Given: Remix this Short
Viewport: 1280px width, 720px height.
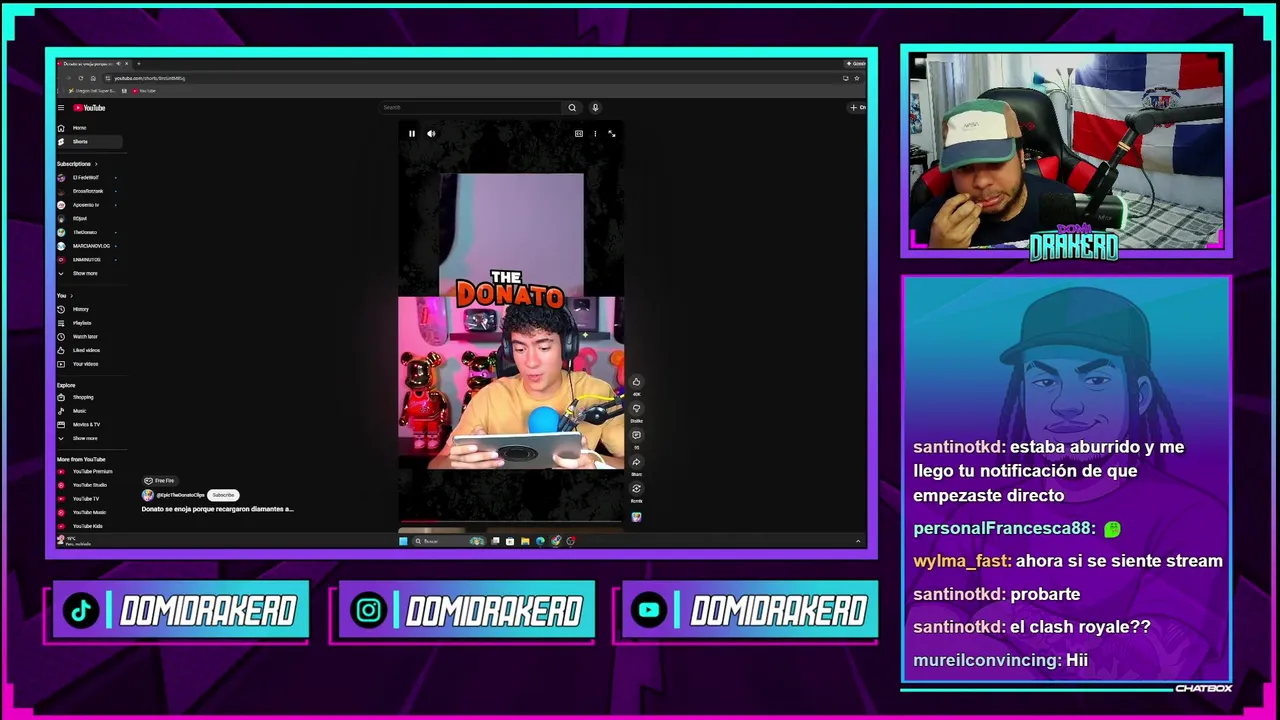Looking at the screenshot, I should [636, 490].
